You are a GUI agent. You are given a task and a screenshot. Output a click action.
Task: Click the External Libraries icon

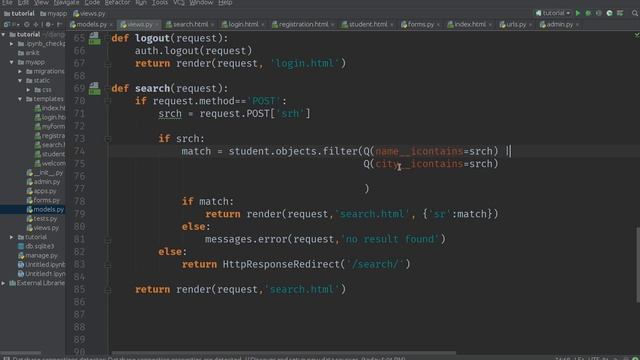click(13, 283)
